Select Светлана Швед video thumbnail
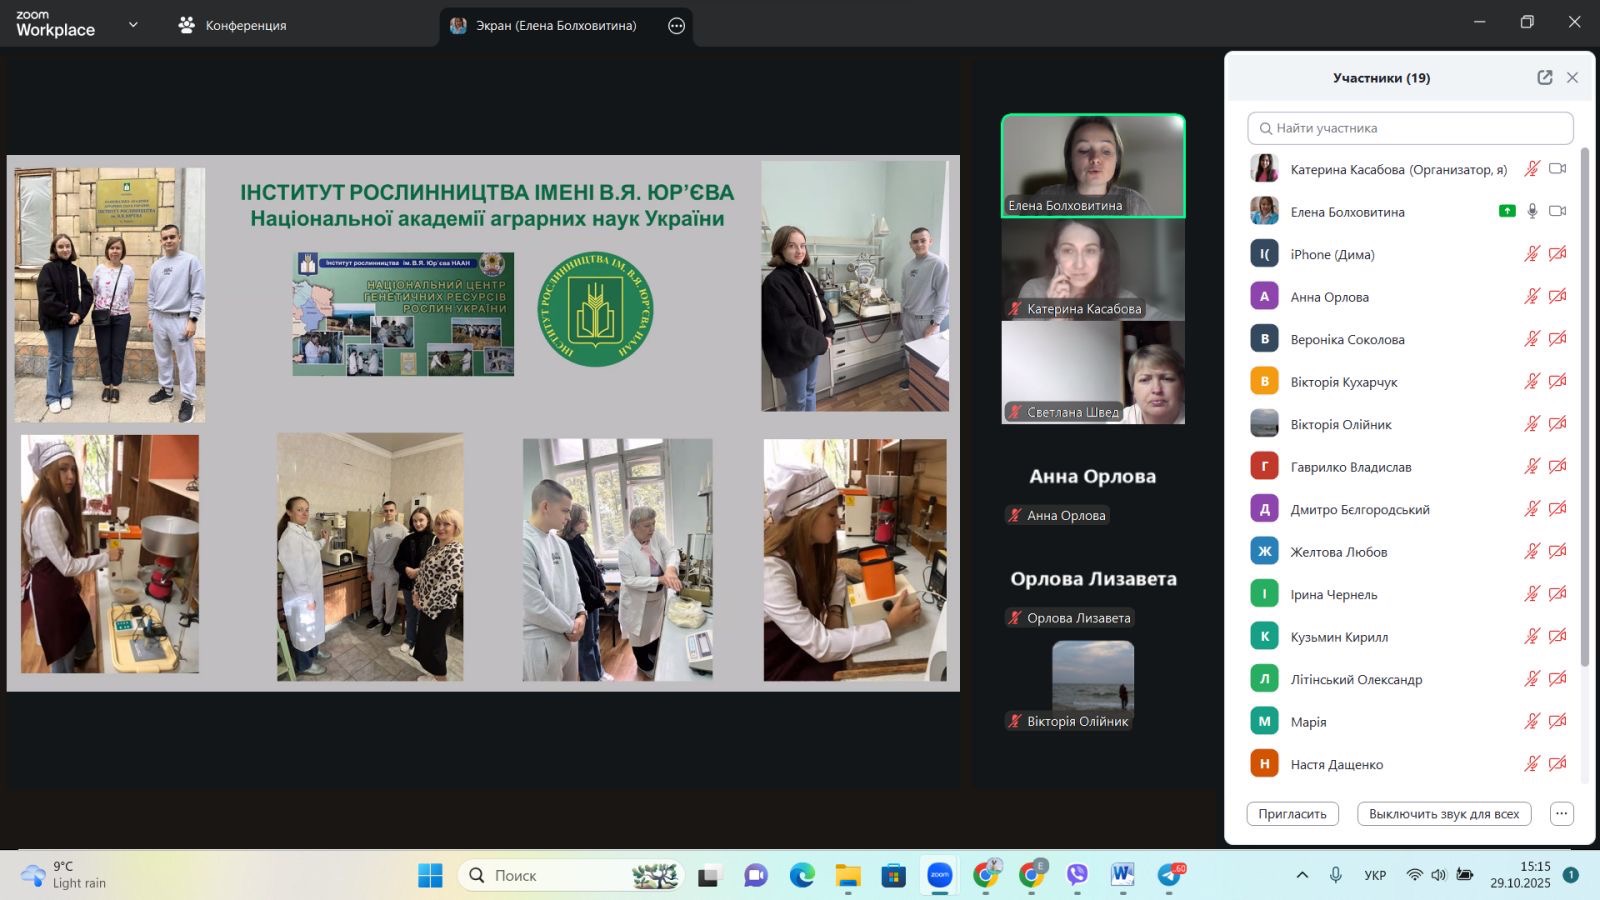Image resolution: width=1600 pixels, height=900 pixels. click(1093, 373)
